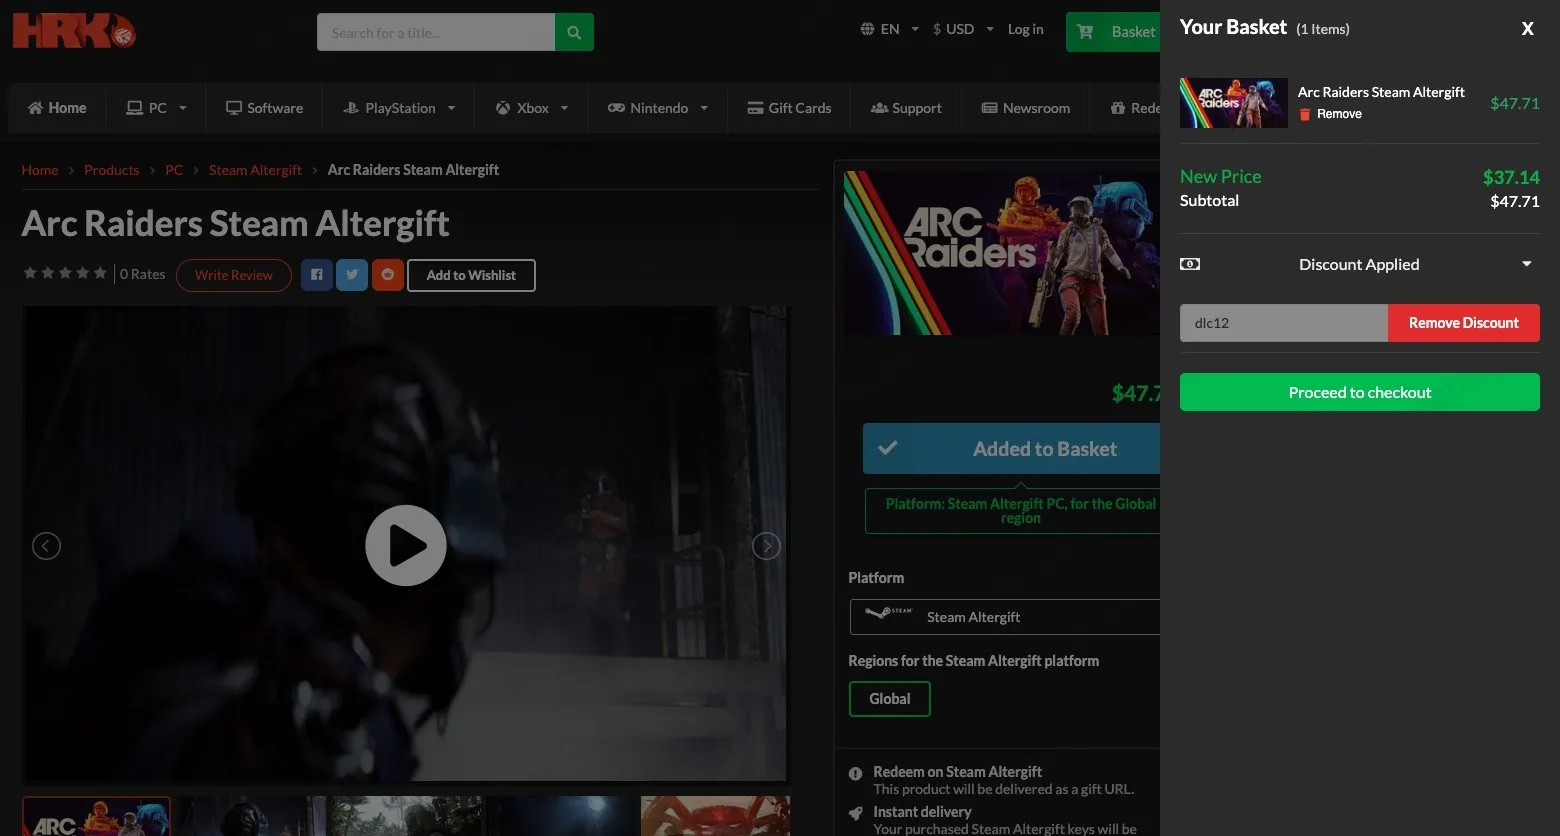The image size is (1560, 836).
Task: Go to the Newsroom menu item
Action: click(1025, 108)
